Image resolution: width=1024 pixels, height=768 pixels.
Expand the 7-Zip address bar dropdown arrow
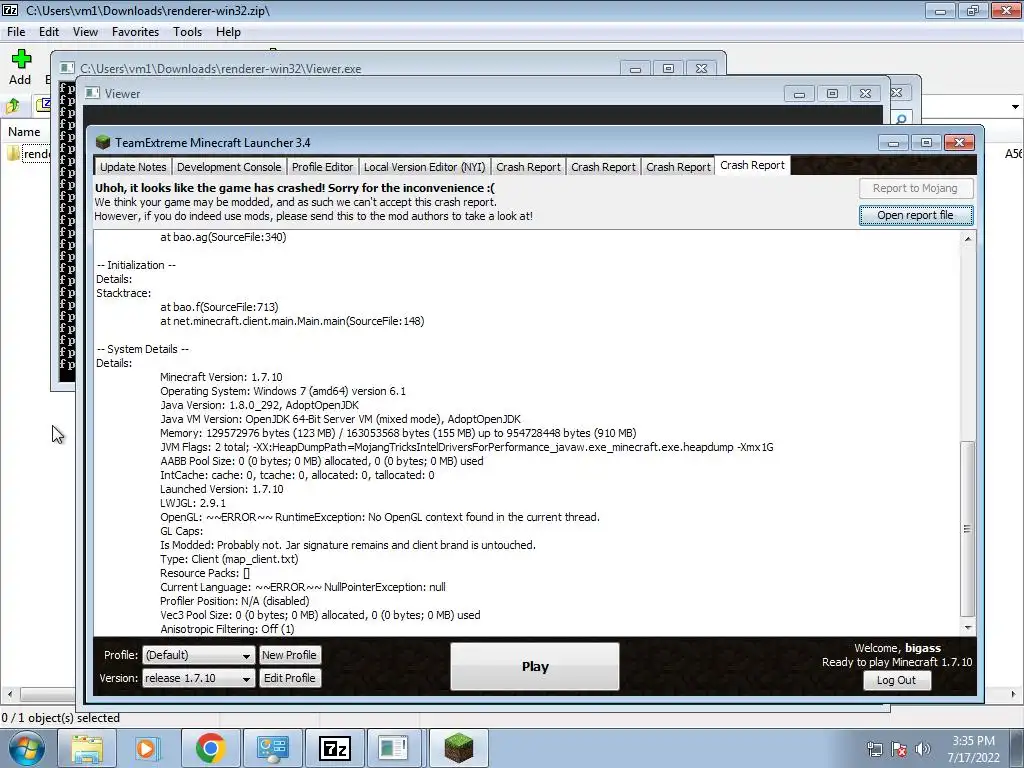[1014, 106]
